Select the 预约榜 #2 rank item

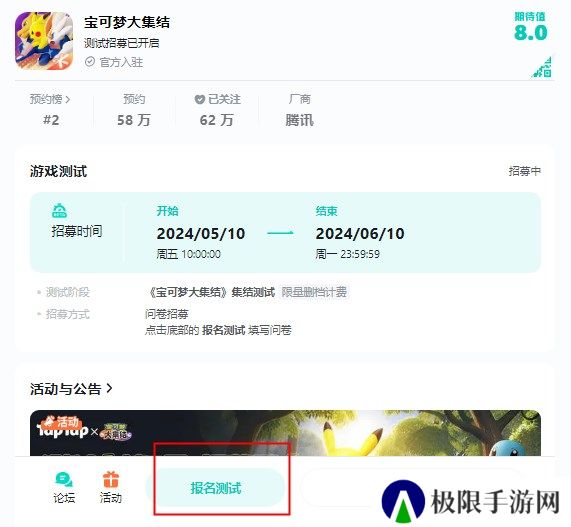click(51, 110)
